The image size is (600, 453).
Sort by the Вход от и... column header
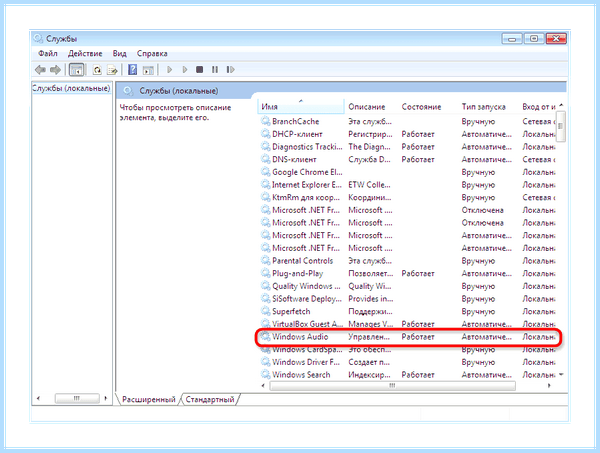pos(538,107)
